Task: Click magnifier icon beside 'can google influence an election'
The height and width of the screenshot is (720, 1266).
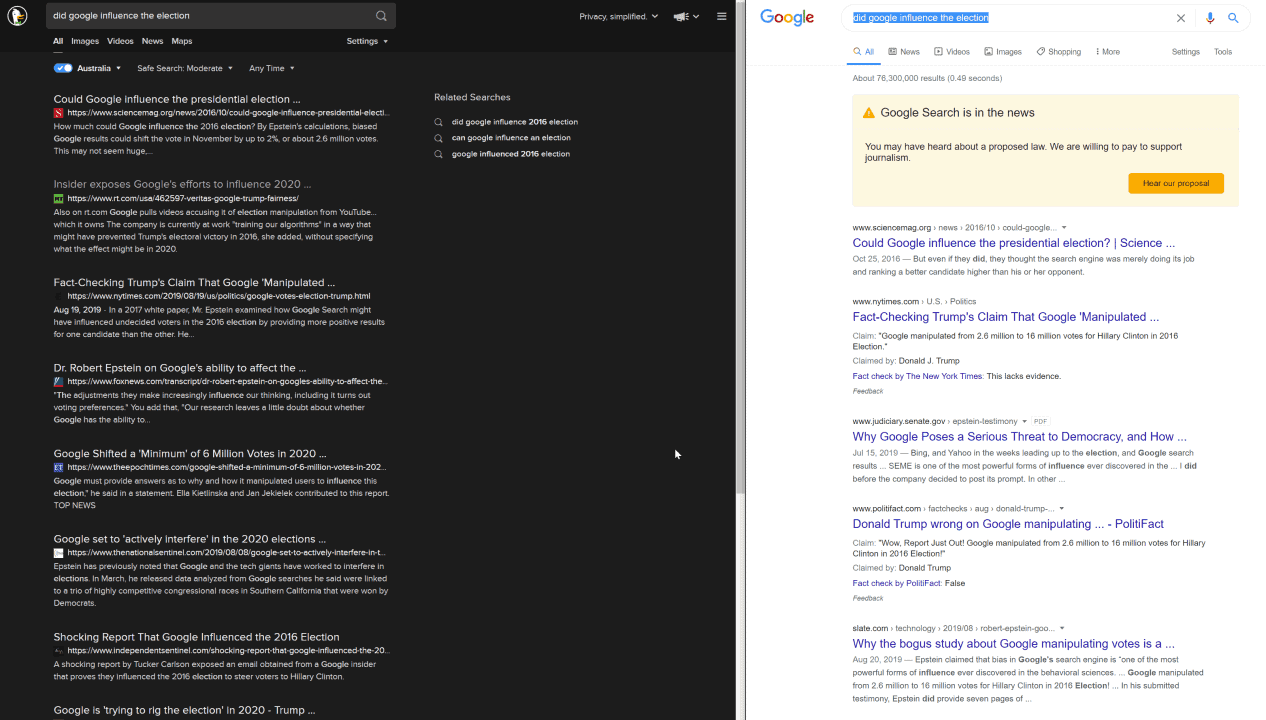Action: [x=438, y=138]
